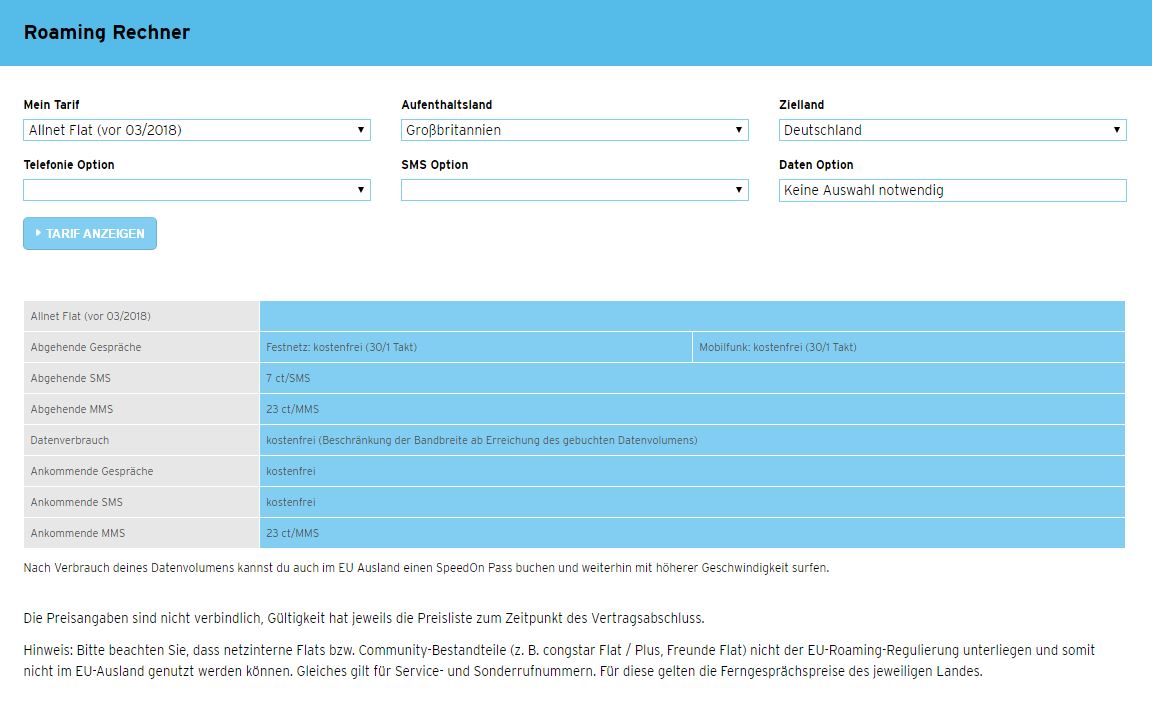Click the Ankommende SMS row label
This screenshot has width=1152, height=710.
pos(140,502)
